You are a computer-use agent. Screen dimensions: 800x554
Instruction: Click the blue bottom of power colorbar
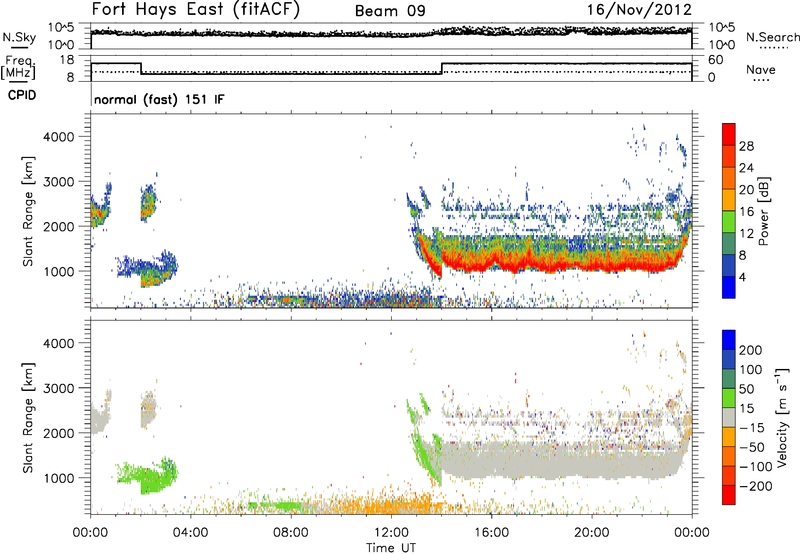[x=729, y=289]
